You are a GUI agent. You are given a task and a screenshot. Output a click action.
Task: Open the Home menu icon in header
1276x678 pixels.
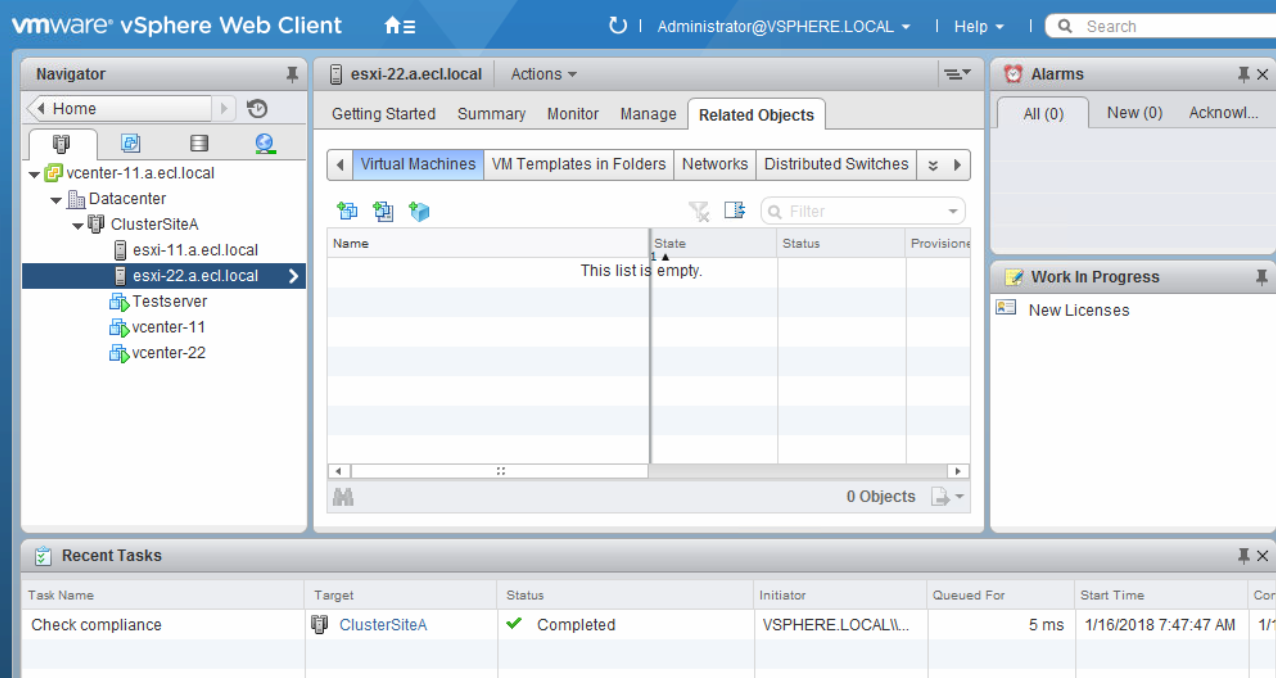pyautogui.click(x=400, y=27)
